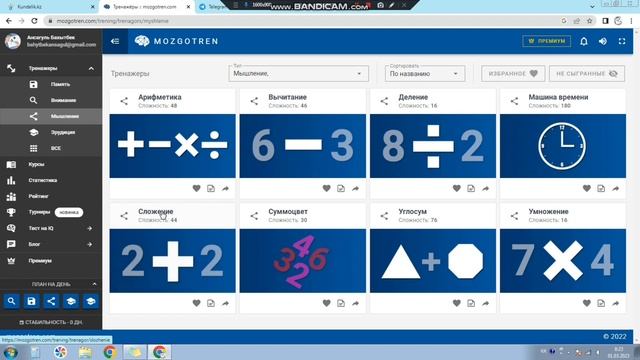The width and height of the screenshot is (640, 360).
Task: Switch to fullscreen mode with the expand icon
Action: (622, 41)
